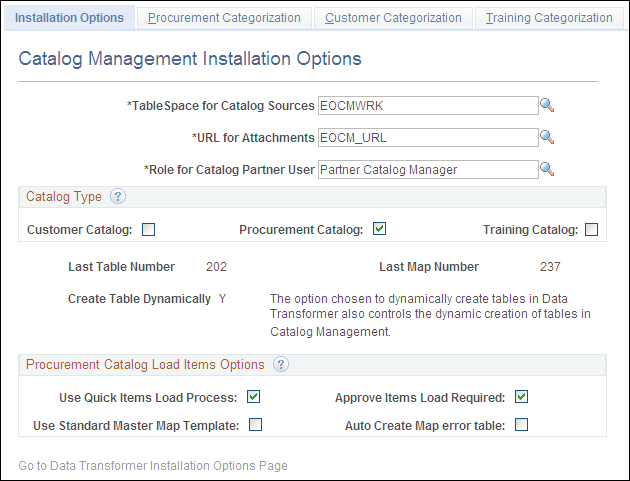
Task: Open the Customer Categorization tab
Action: (x=393, y=18)
